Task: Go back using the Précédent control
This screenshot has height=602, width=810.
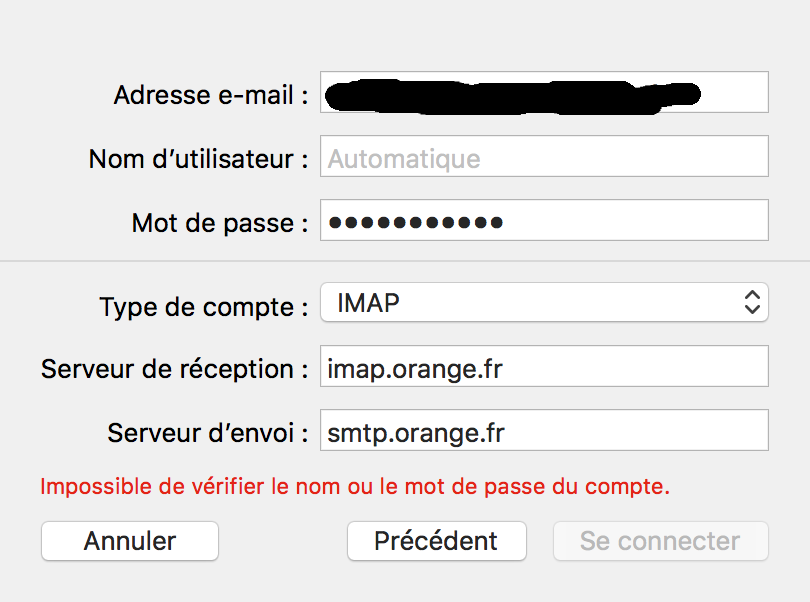Action: (437, 541)
